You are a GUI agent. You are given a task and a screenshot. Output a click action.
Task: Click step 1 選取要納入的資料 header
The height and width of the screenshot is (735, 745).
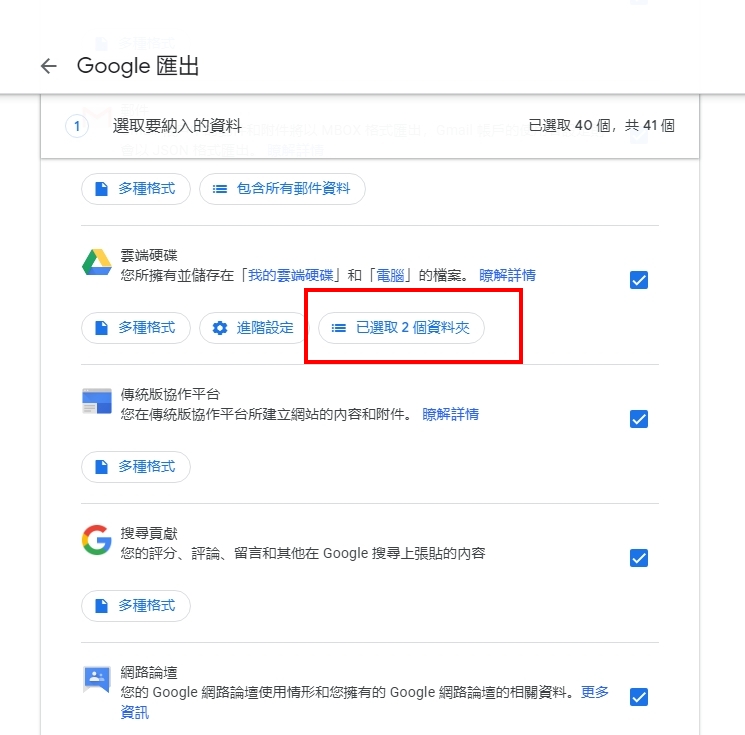point(370,126)
